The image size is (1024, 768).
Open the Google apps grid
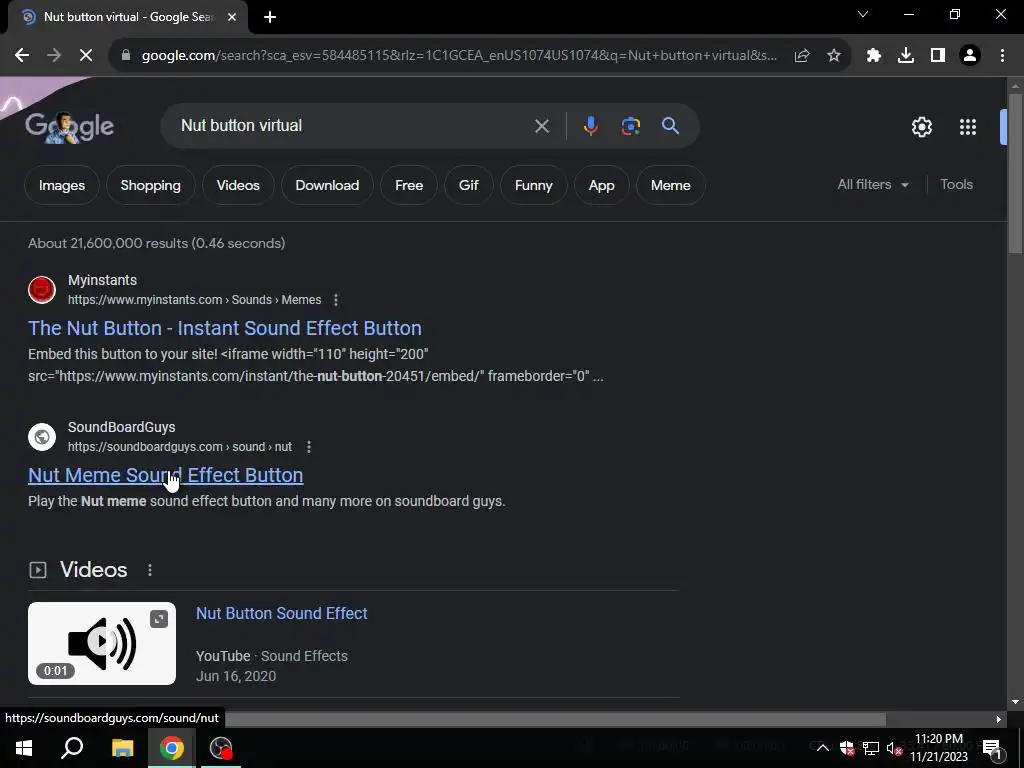968,127
